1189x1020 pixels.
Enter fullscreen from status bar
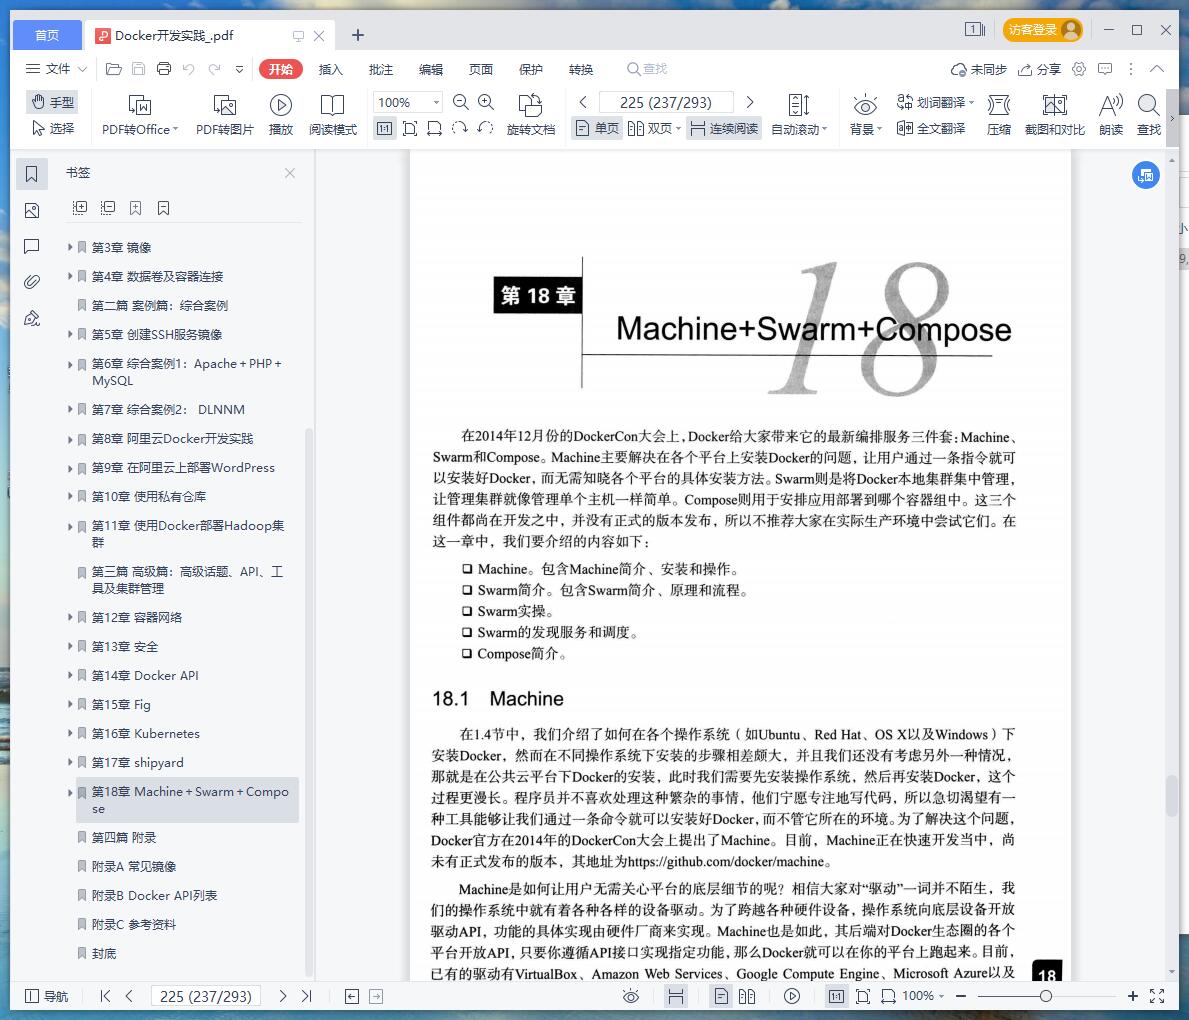pyautogui.click(x=1157, y=996)
